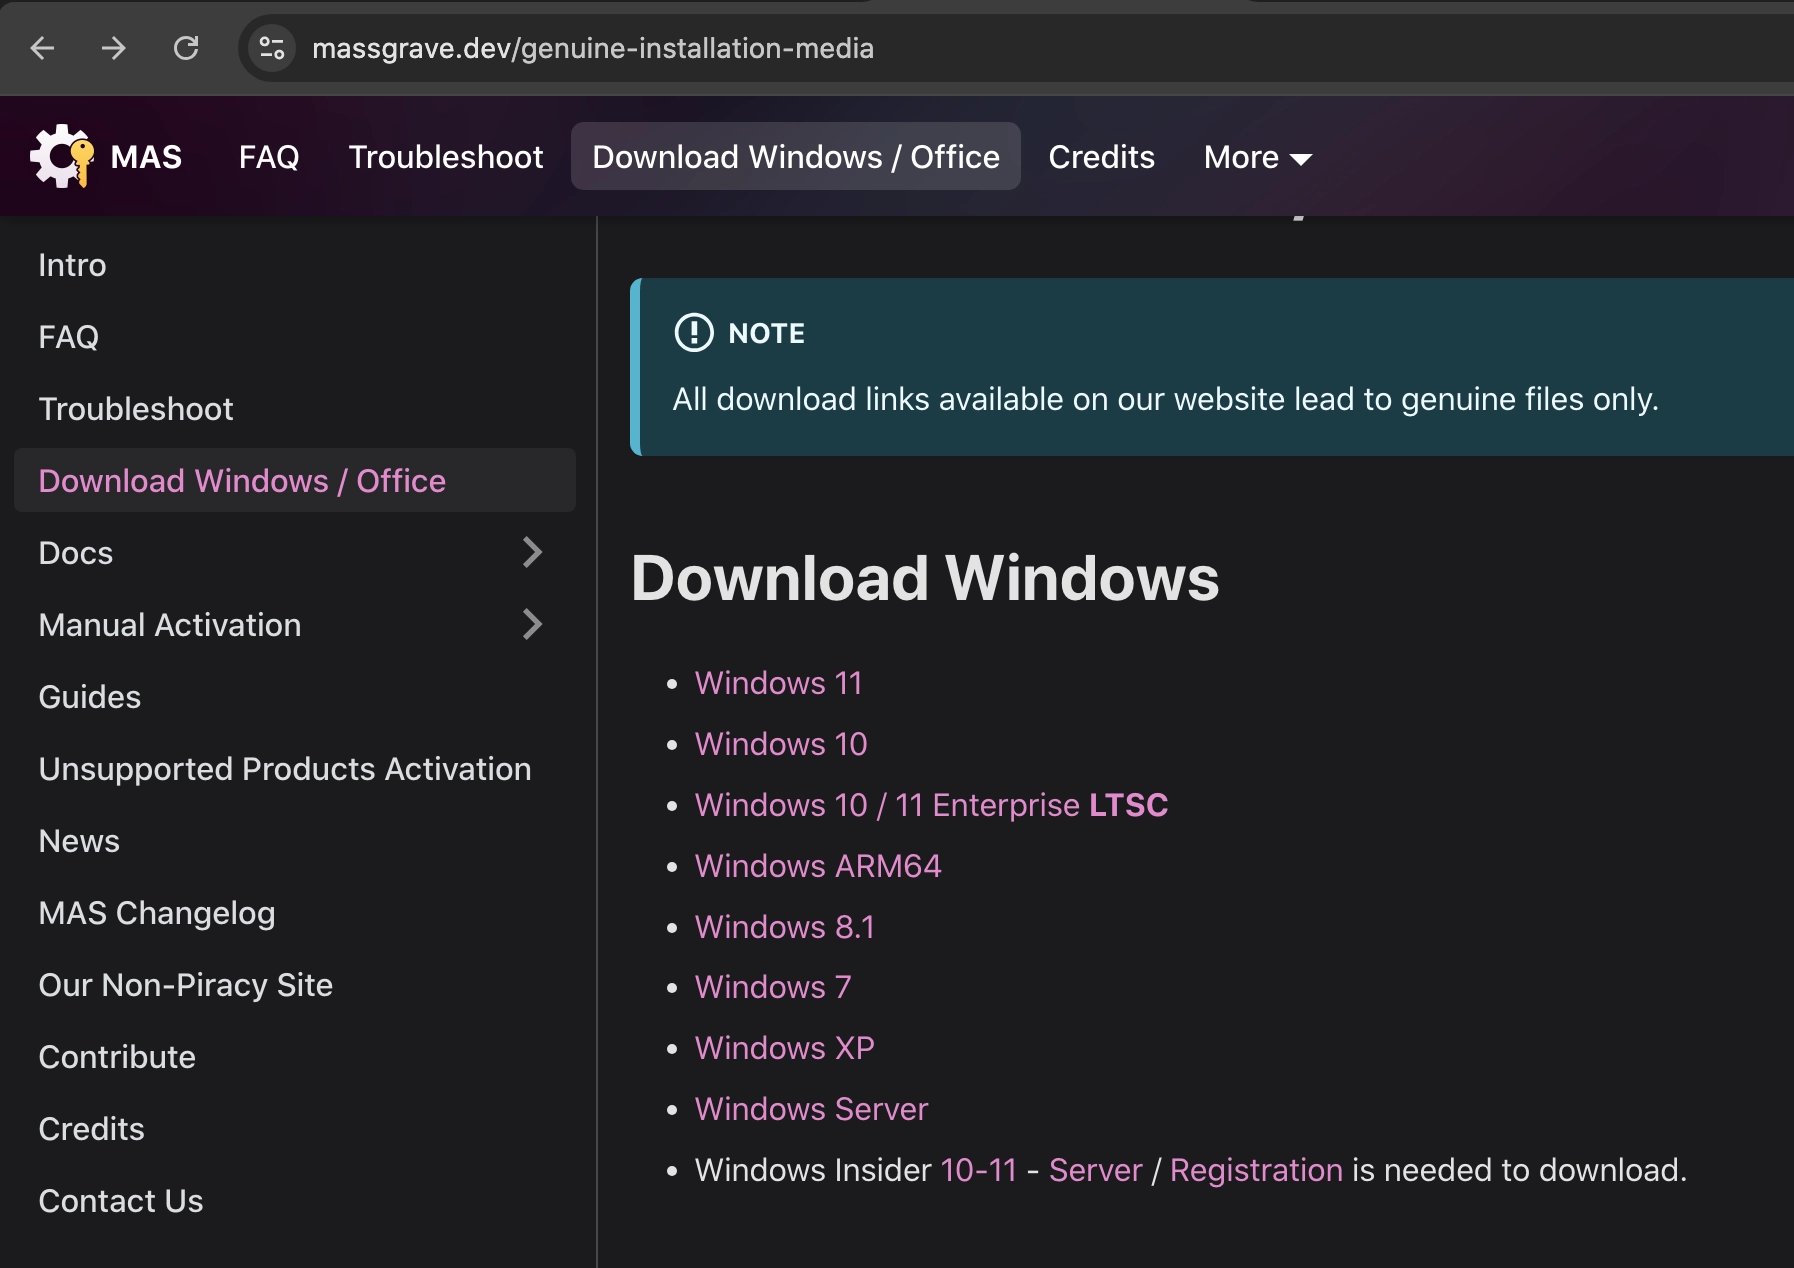Screen dimensions: 1794x1268
Task: Click the Download Windows heading
Action: [925, 578]
